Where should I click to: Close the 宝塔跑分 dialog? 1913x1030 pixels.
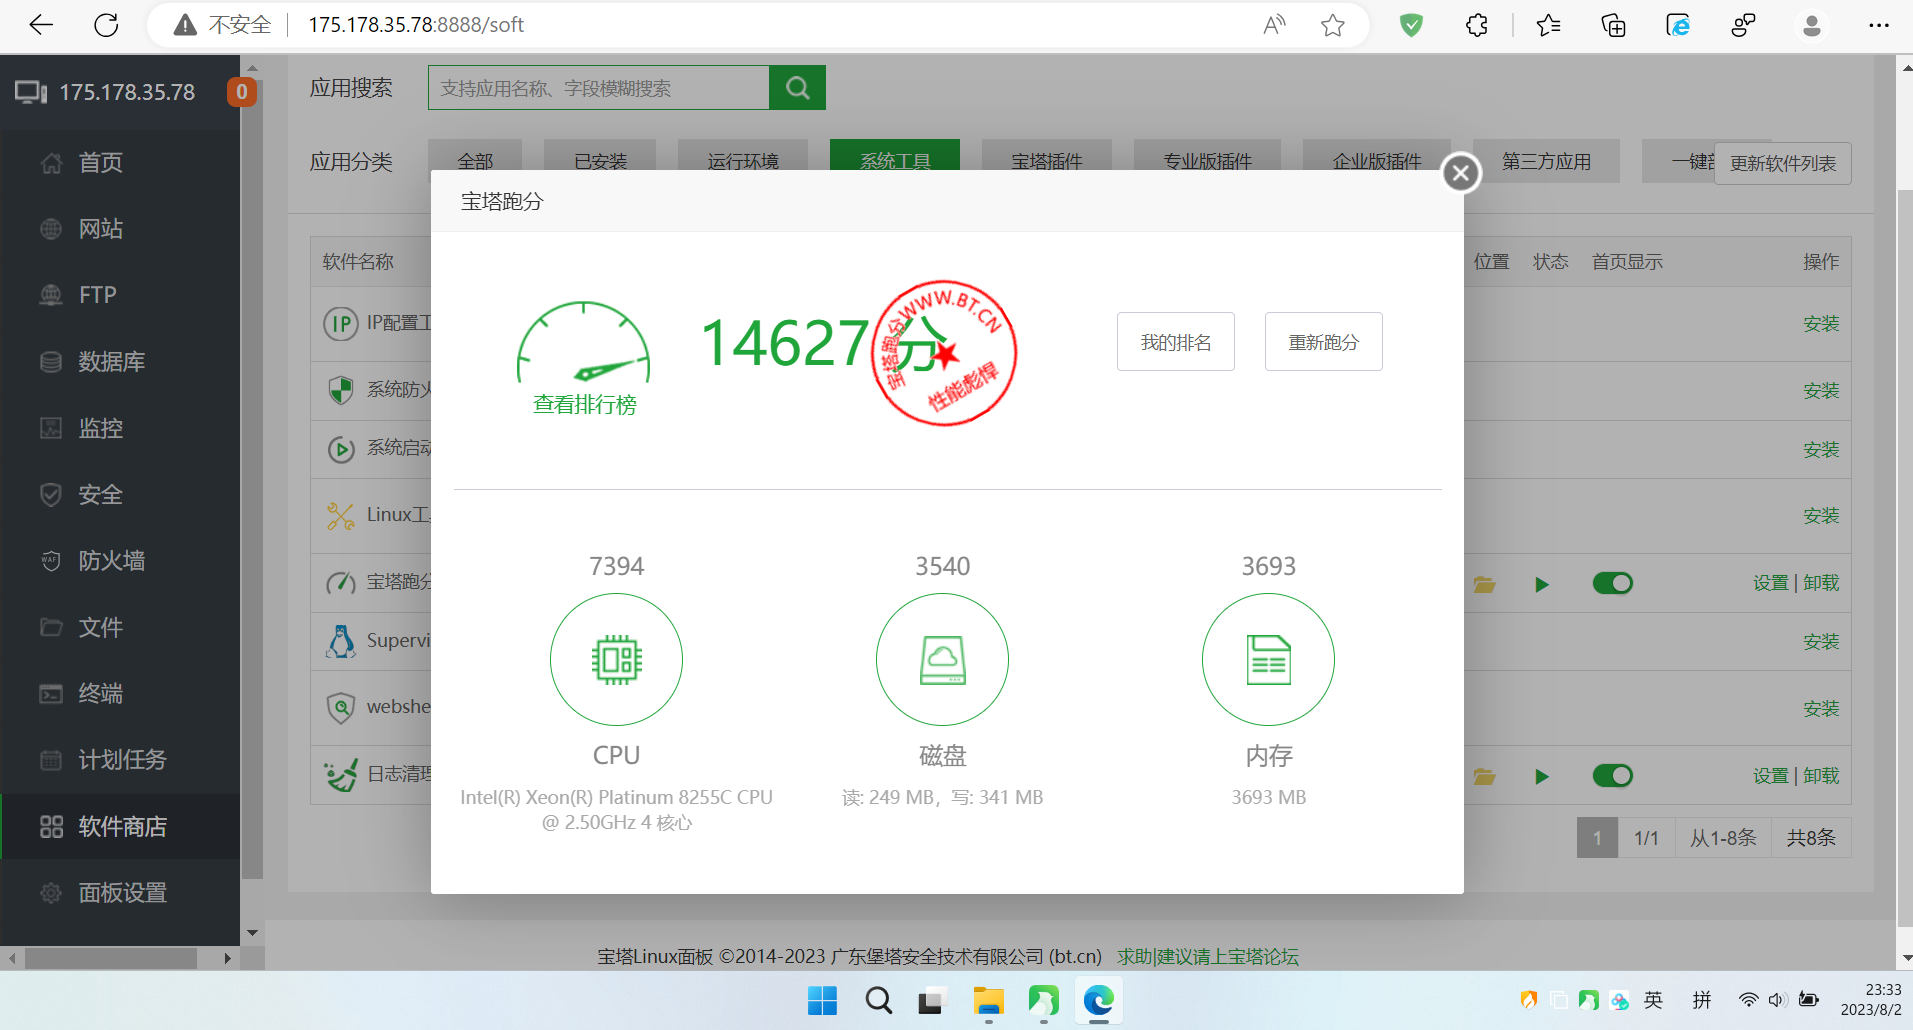1460,173
